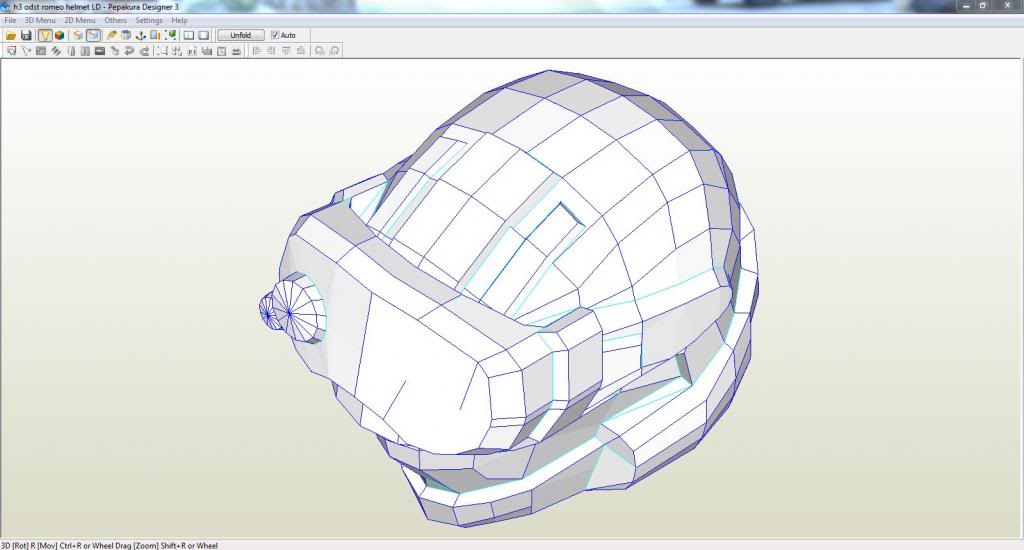Close the Pepakura Designer window

coord(1008,5)
